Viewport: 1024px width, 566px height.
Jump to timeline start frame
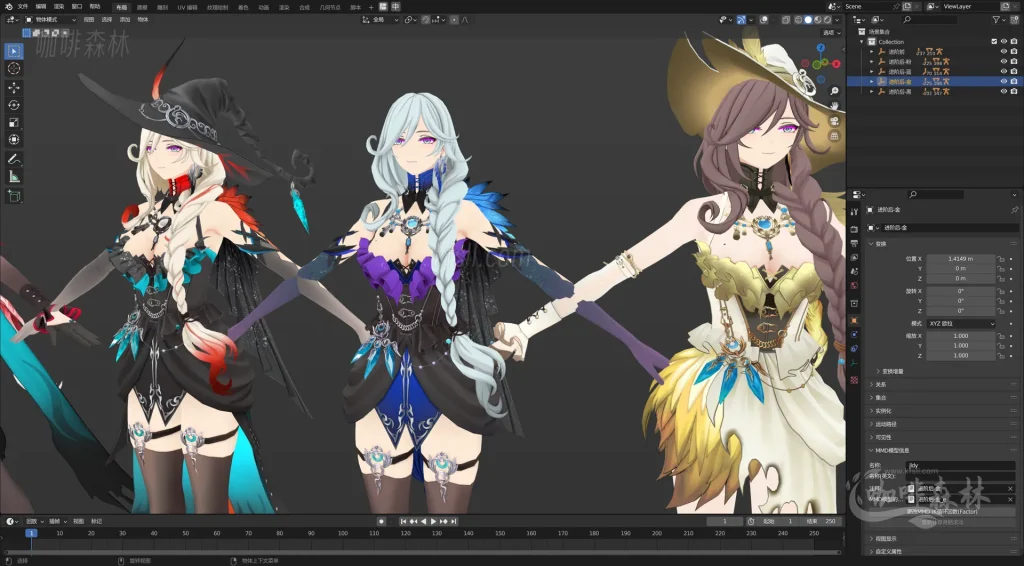(404, 521)
